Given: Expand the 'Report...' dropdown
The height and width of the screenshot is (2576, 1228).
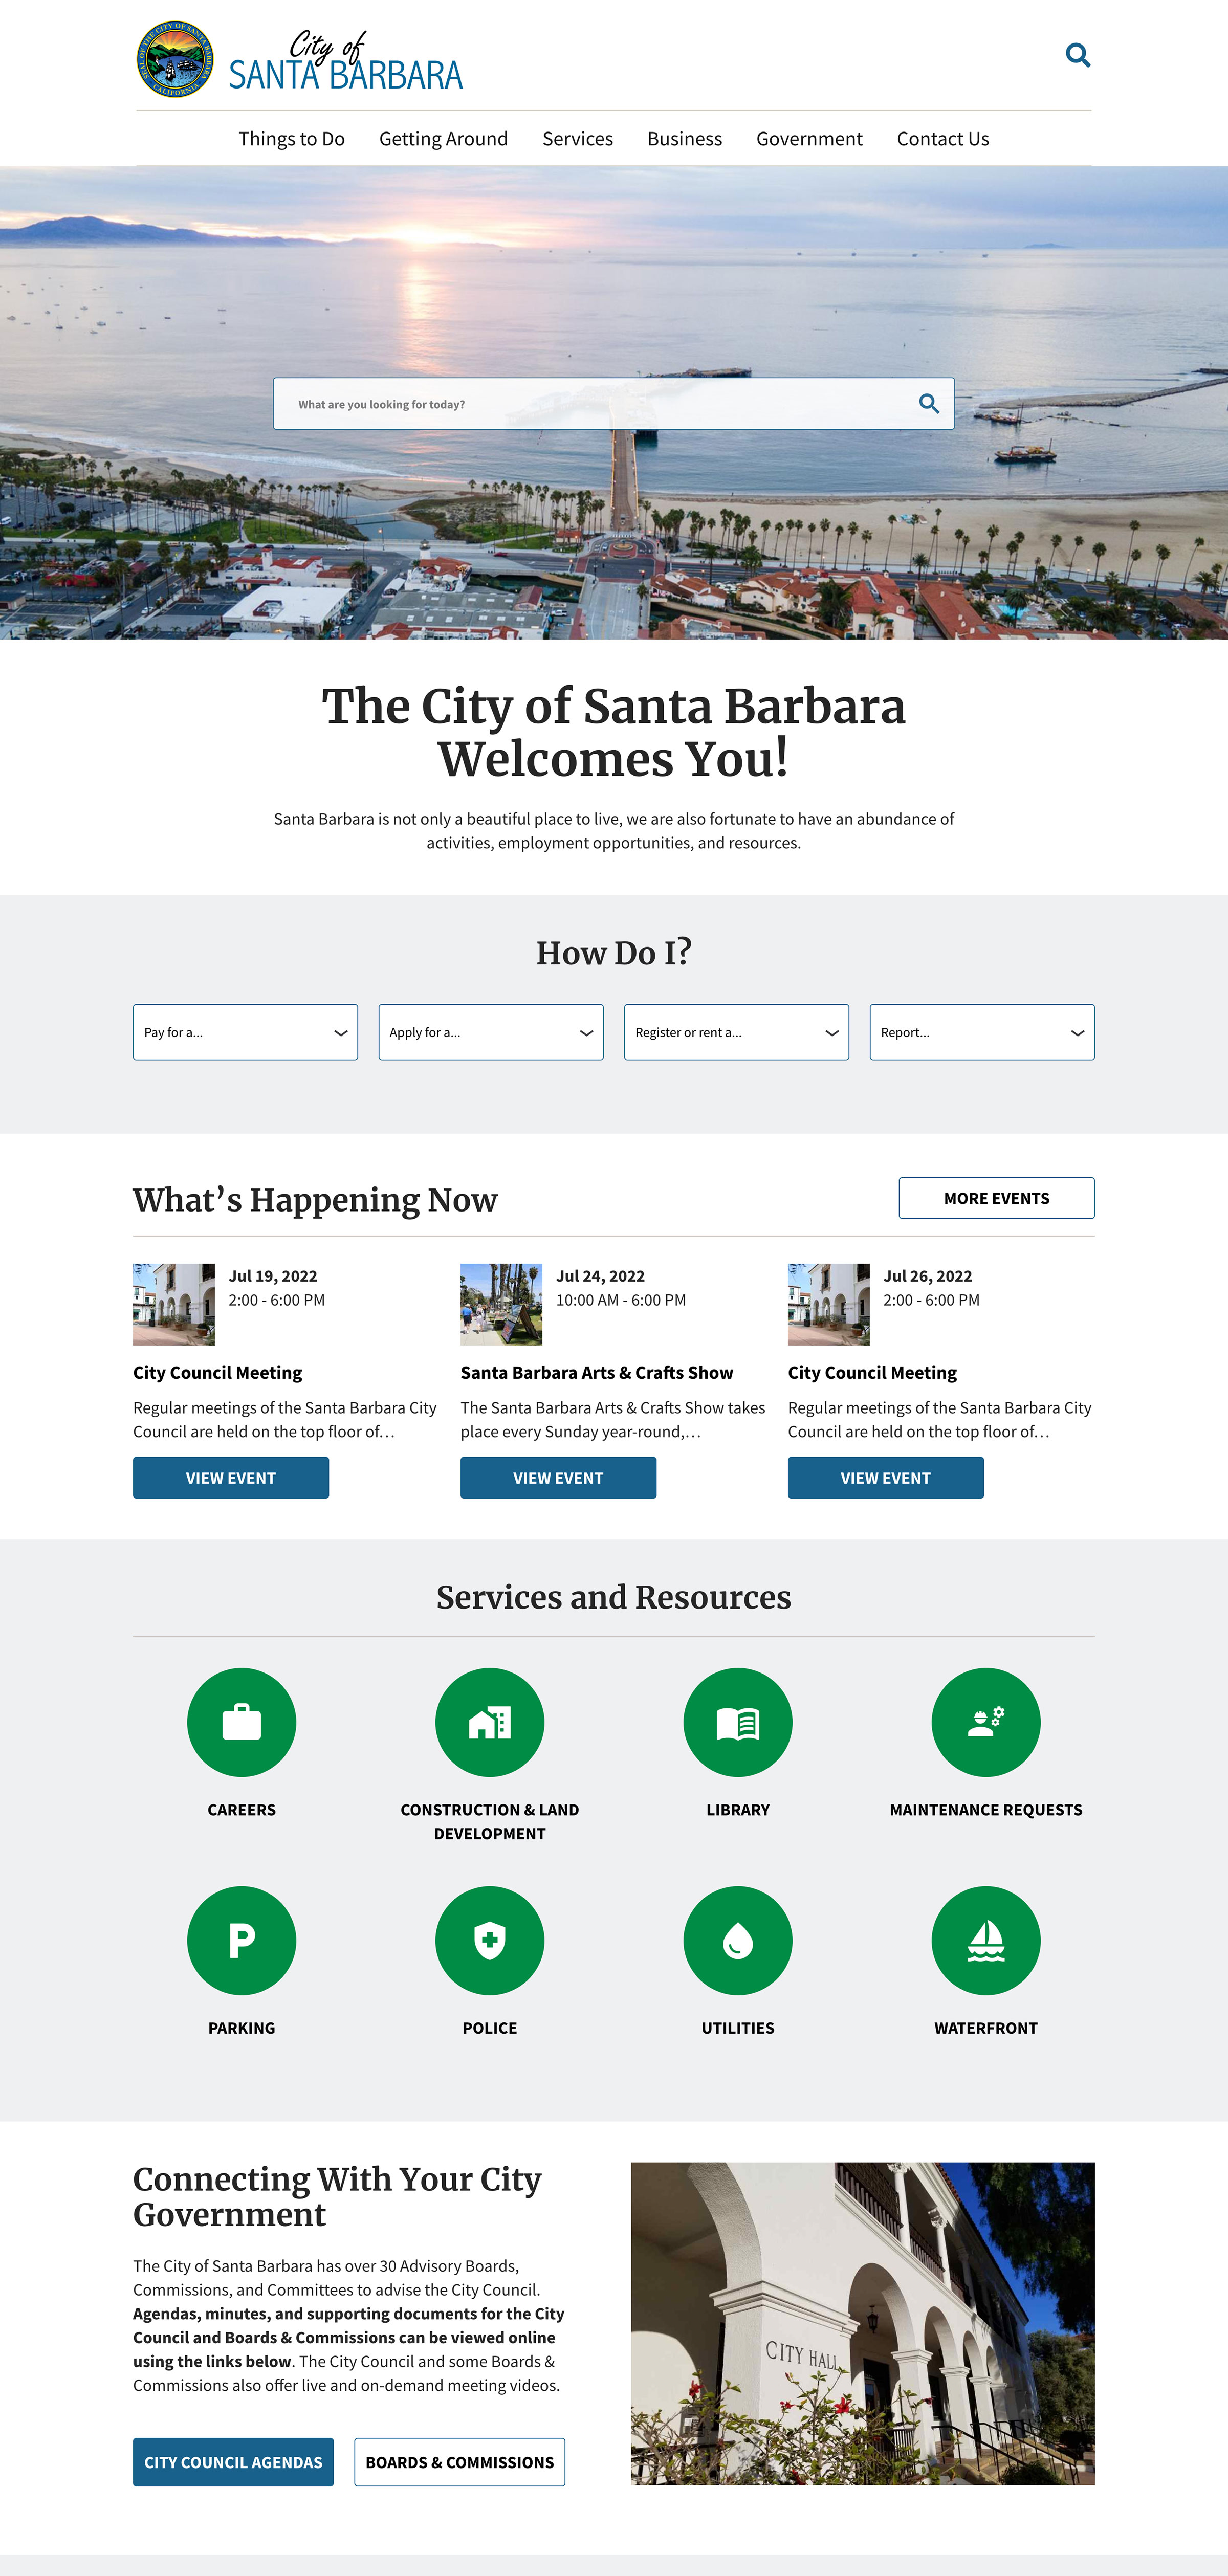Looking at the screenshot, I should pos(982,1032).
